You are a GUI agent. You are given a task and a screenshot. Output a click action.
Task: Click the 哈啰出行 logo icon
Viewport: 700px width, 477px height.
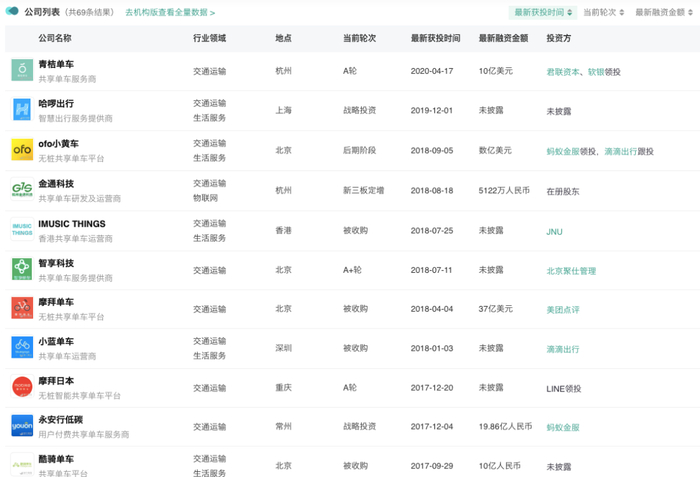tap(22, 110)
